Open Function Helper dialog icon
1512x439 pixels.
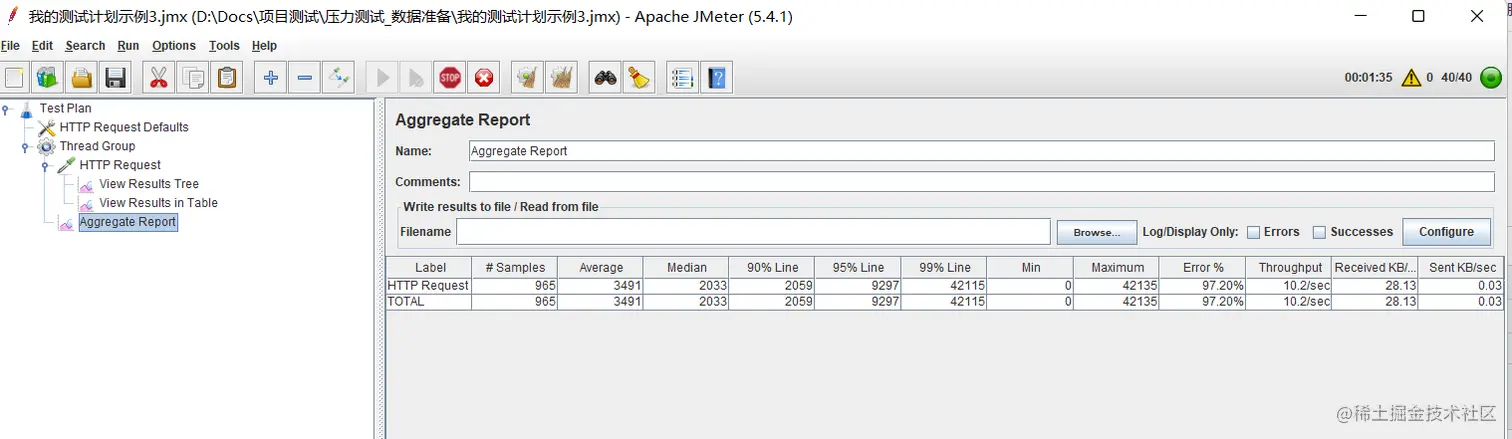682,77
